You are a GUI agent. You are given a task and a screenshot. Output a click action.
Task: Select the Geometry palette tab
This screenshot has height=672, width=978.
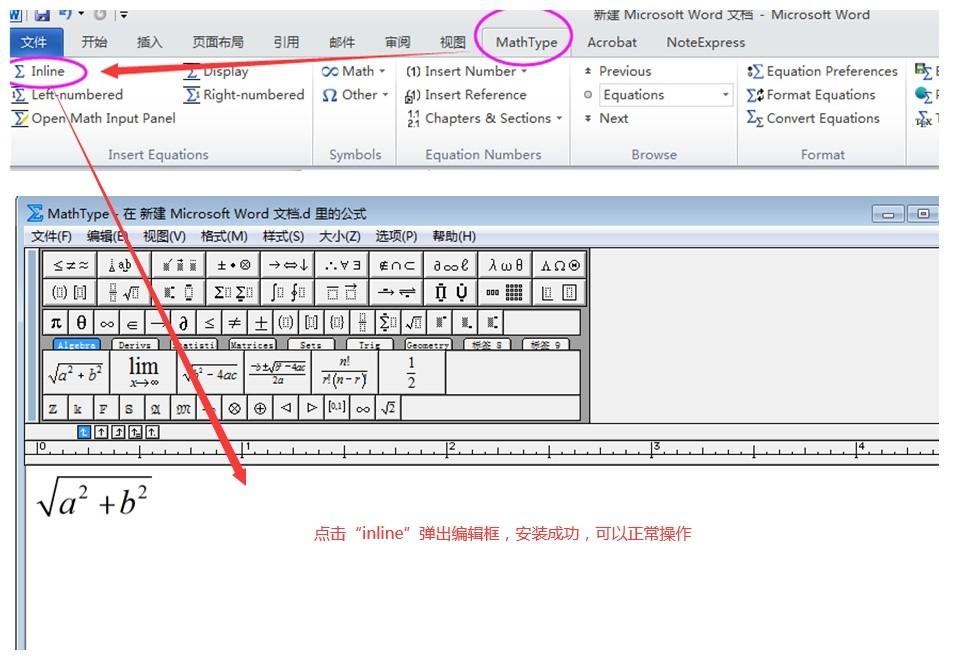[427, 344]
